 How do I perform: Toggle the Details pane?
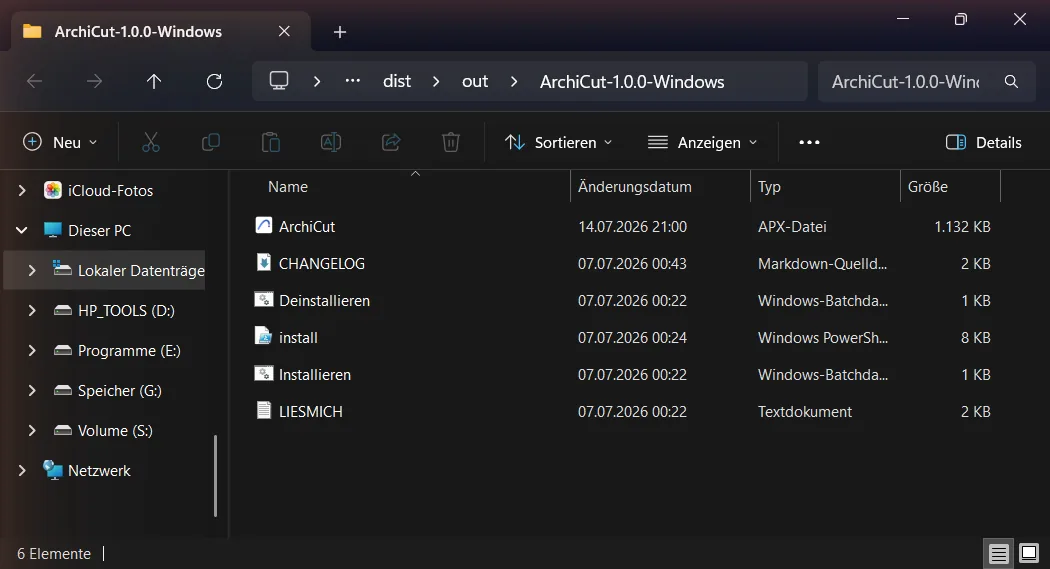(984, 142)
